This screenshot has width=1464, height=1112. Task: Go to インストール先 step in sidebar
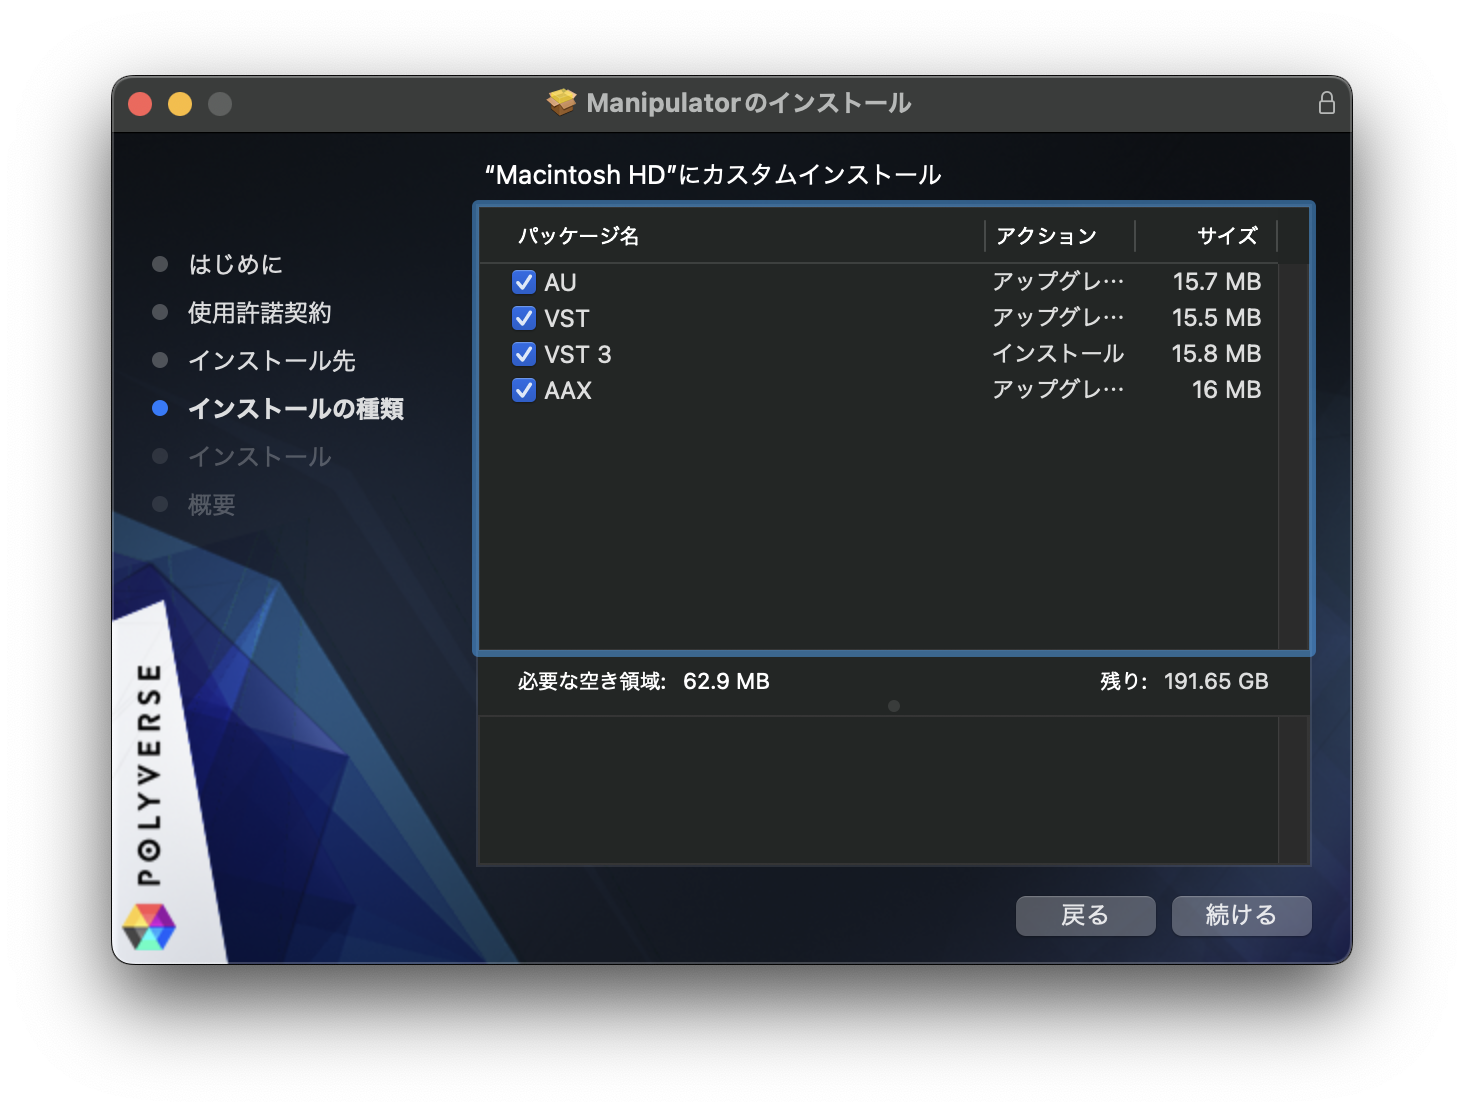pyautogui.click(x=271, y=361)
